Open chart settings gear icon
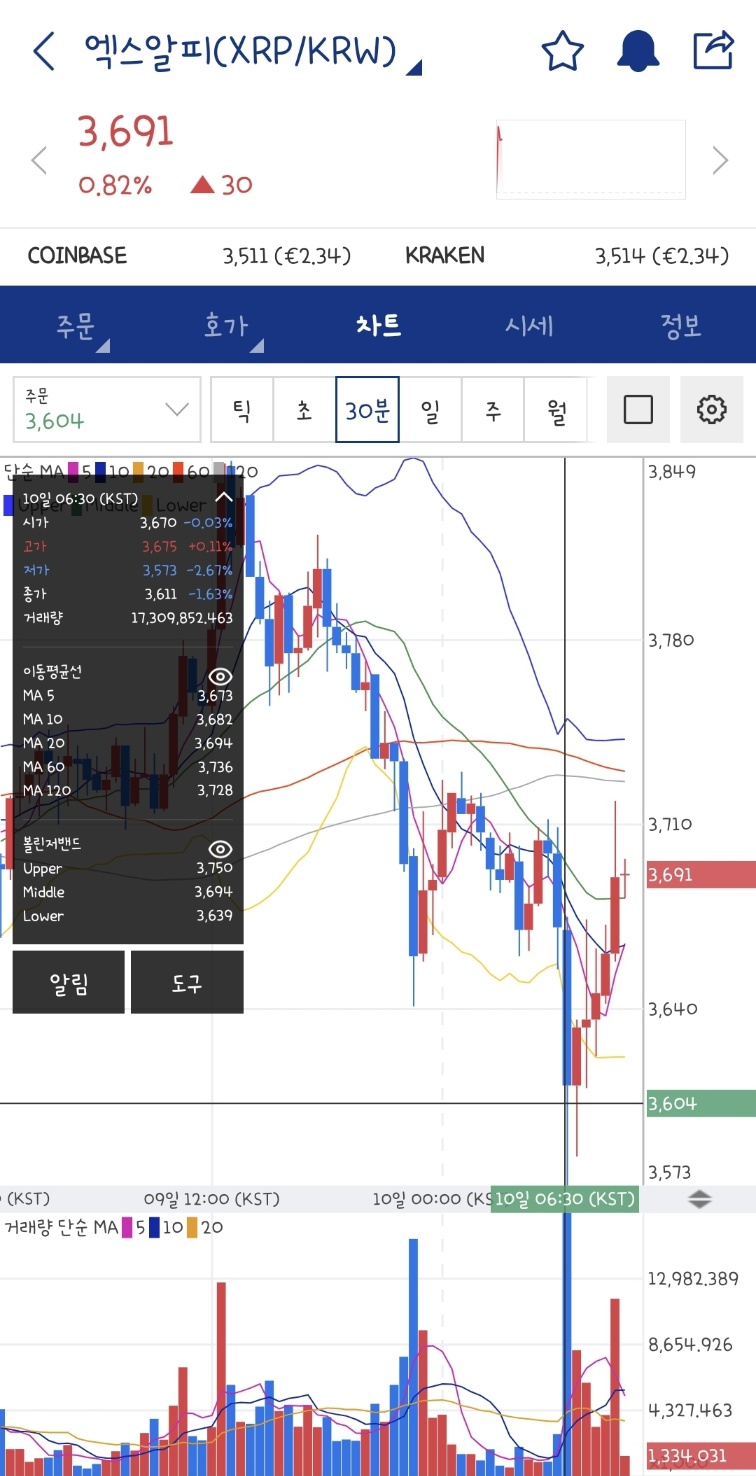 click(x=711, y=409)
